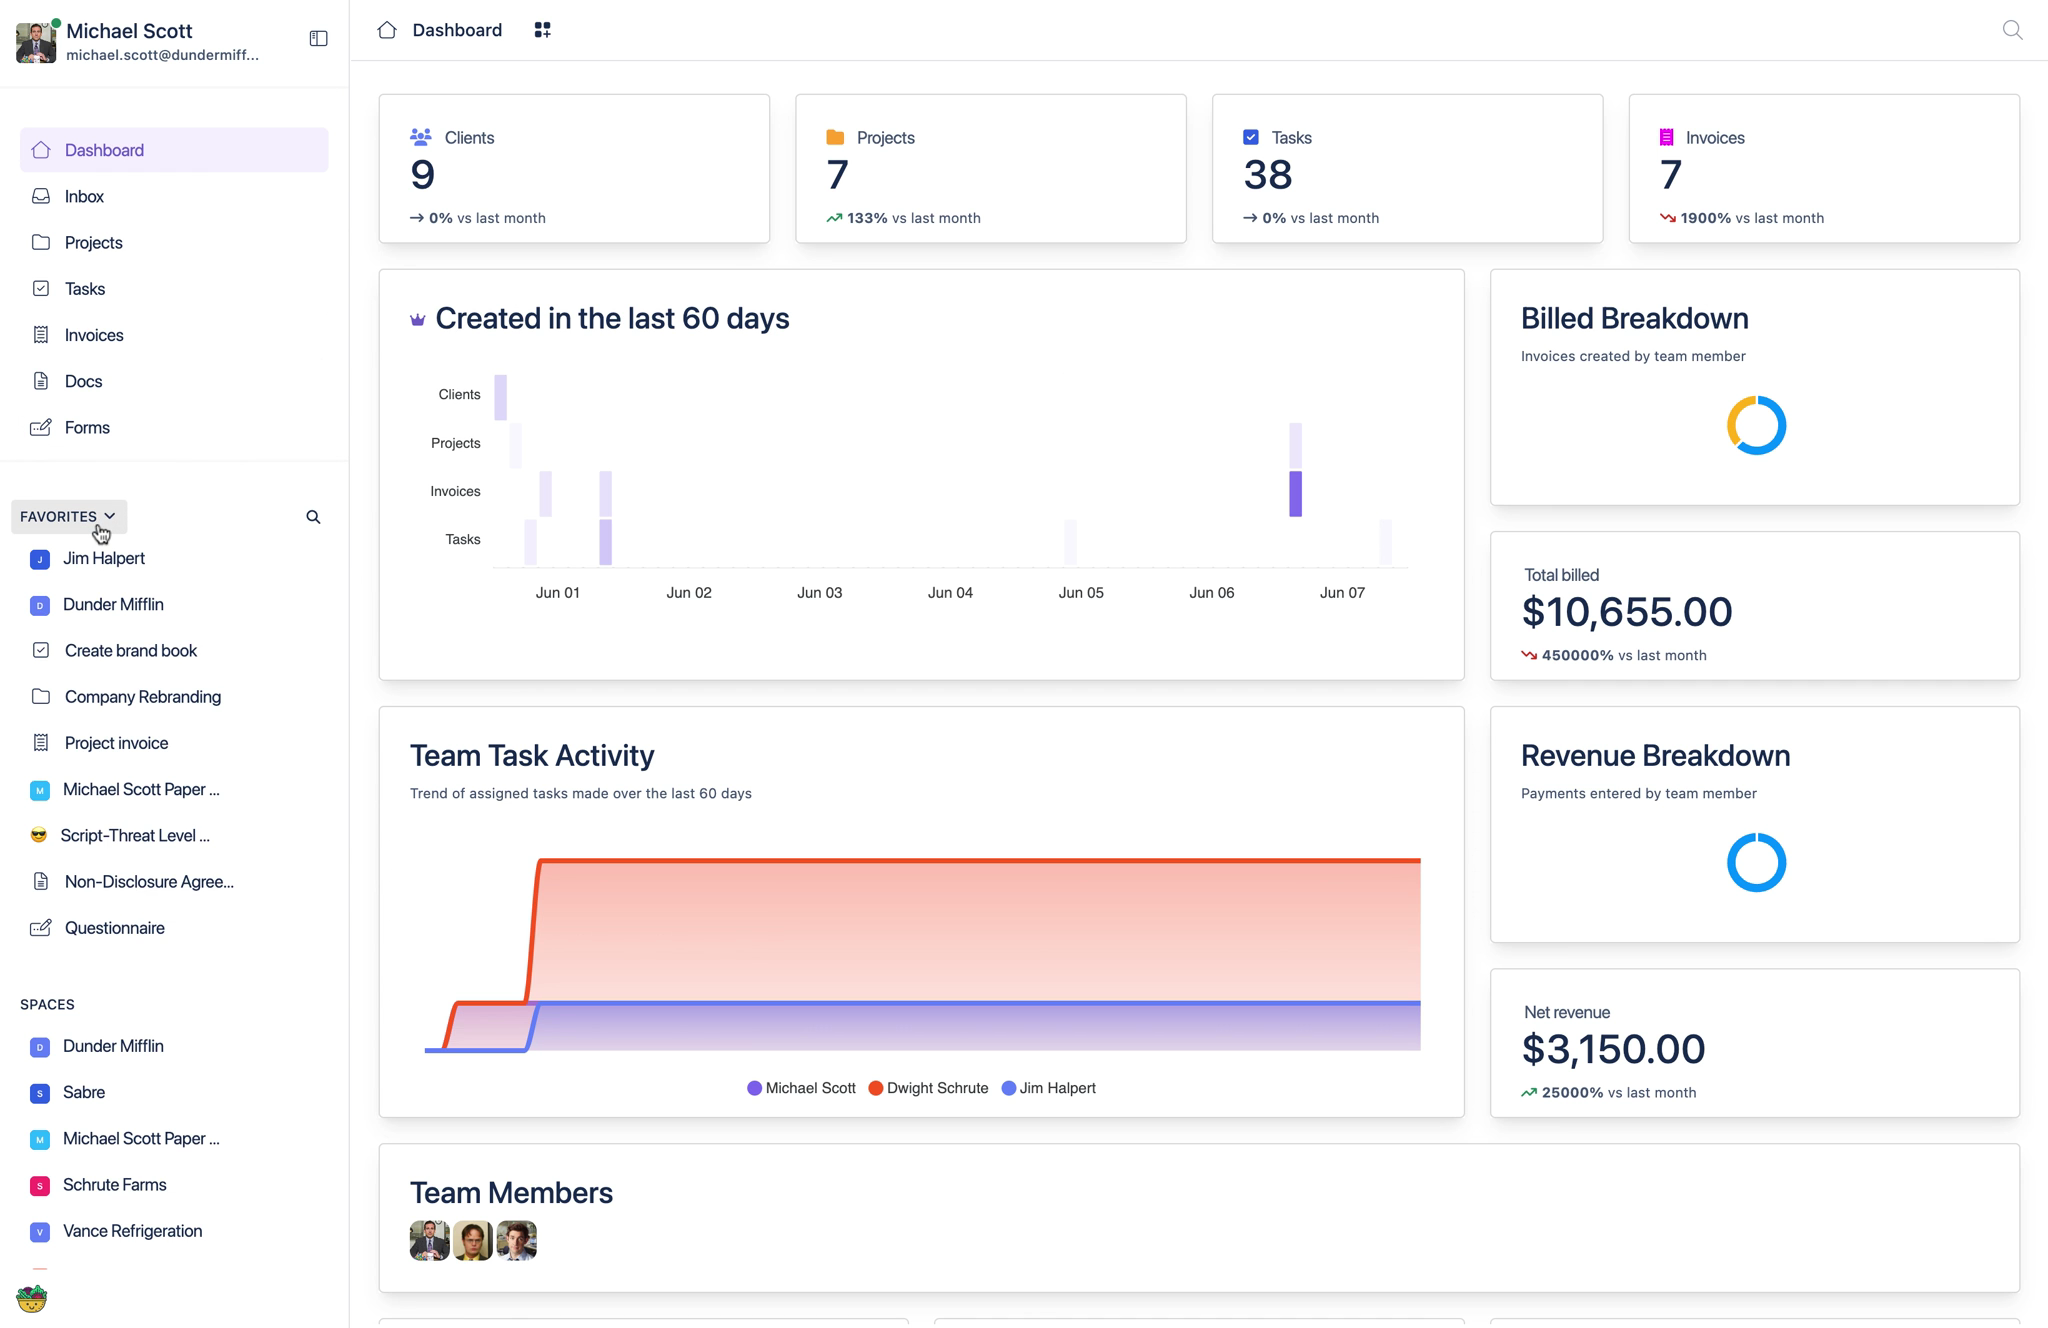Select Jim Halpert from Favorites list
Screen dimensions: 2048x1328
pyautogui.click(x=103, y=558)
